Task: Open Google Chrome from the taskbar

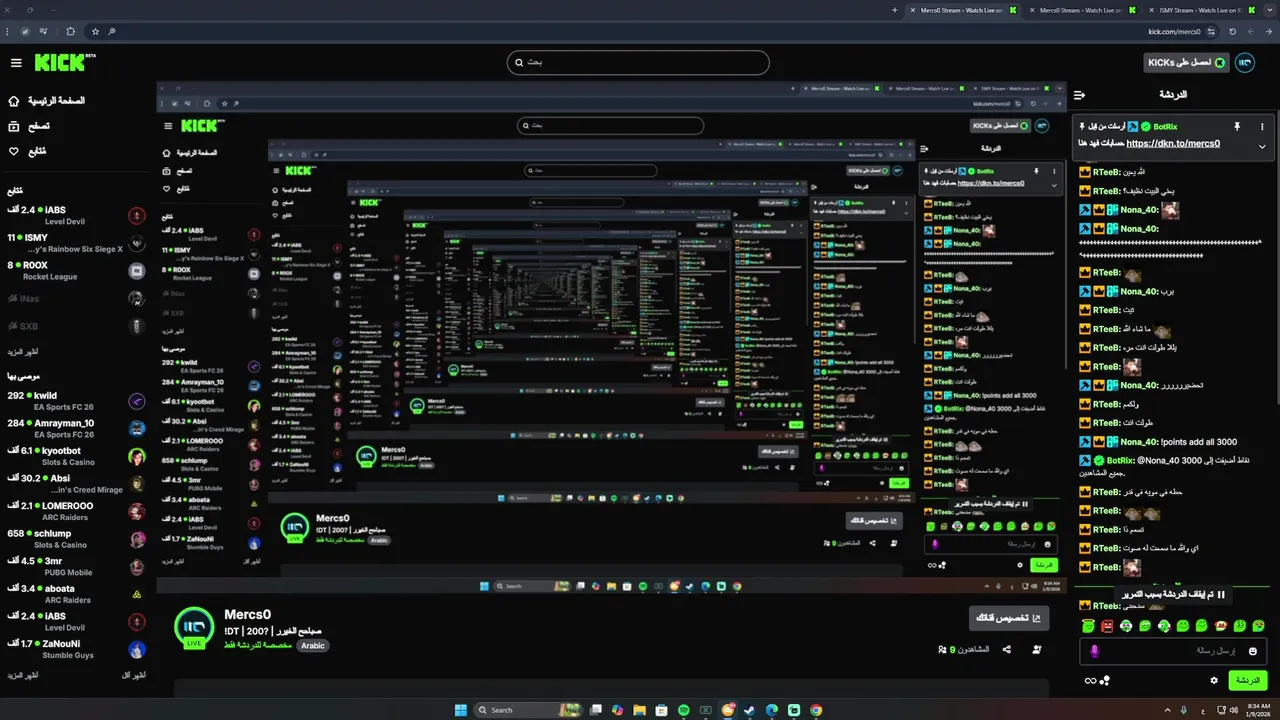Action: [816, 710]
